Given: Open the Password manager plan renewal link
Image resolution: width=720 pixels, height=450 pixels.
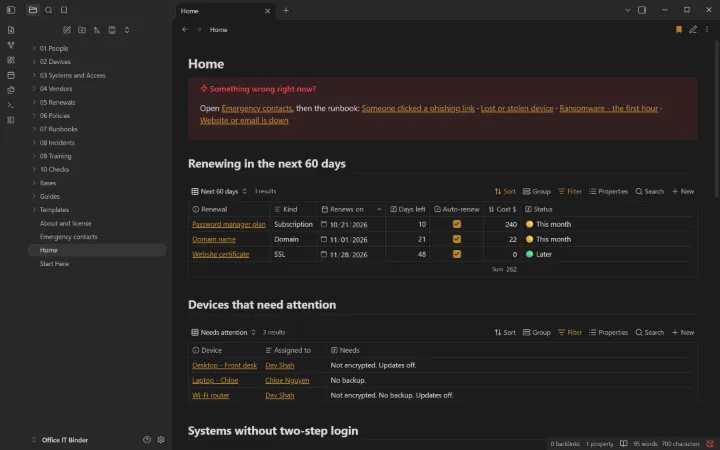Looking at the screenshot, I should coord(229,224).
